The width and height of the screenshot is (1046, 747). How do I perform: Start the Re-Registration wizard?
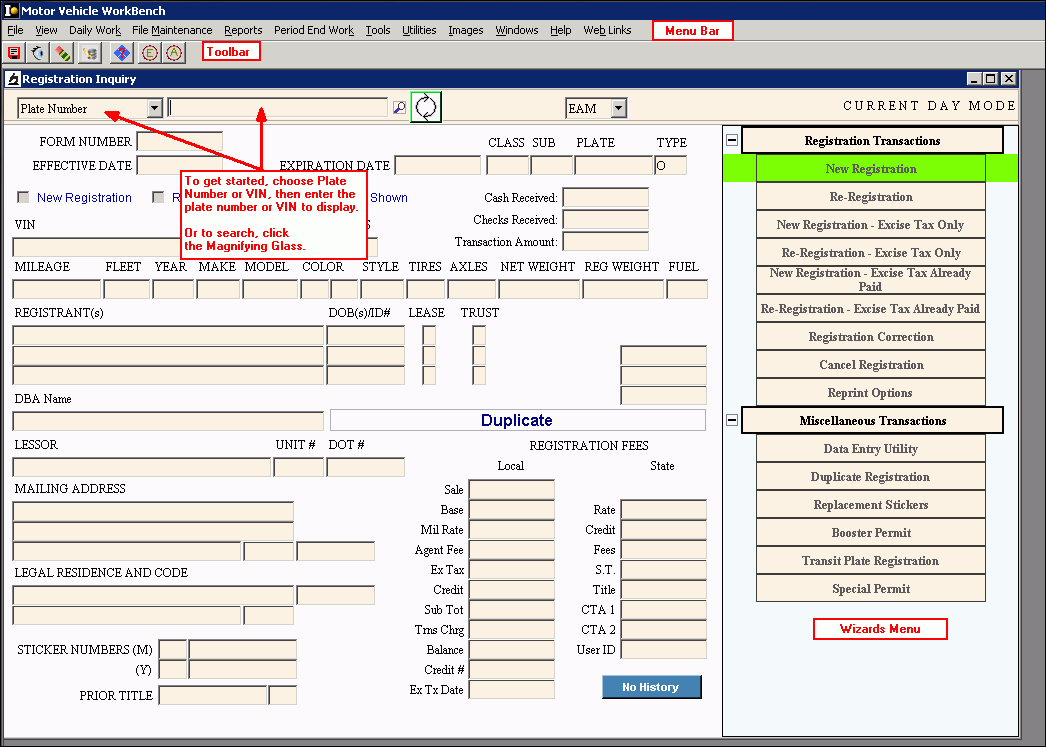click(x=871, y=197)
